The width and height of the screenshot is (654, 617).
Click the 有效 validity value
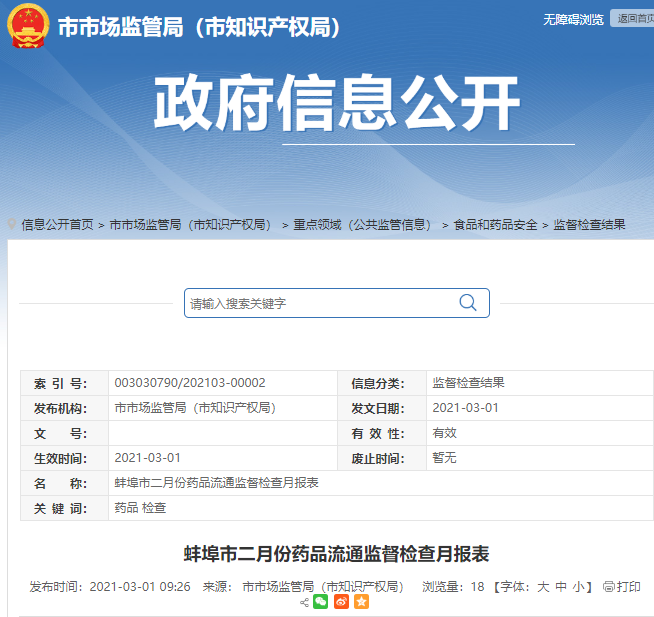pyautogui.click(x=444, y=433)
